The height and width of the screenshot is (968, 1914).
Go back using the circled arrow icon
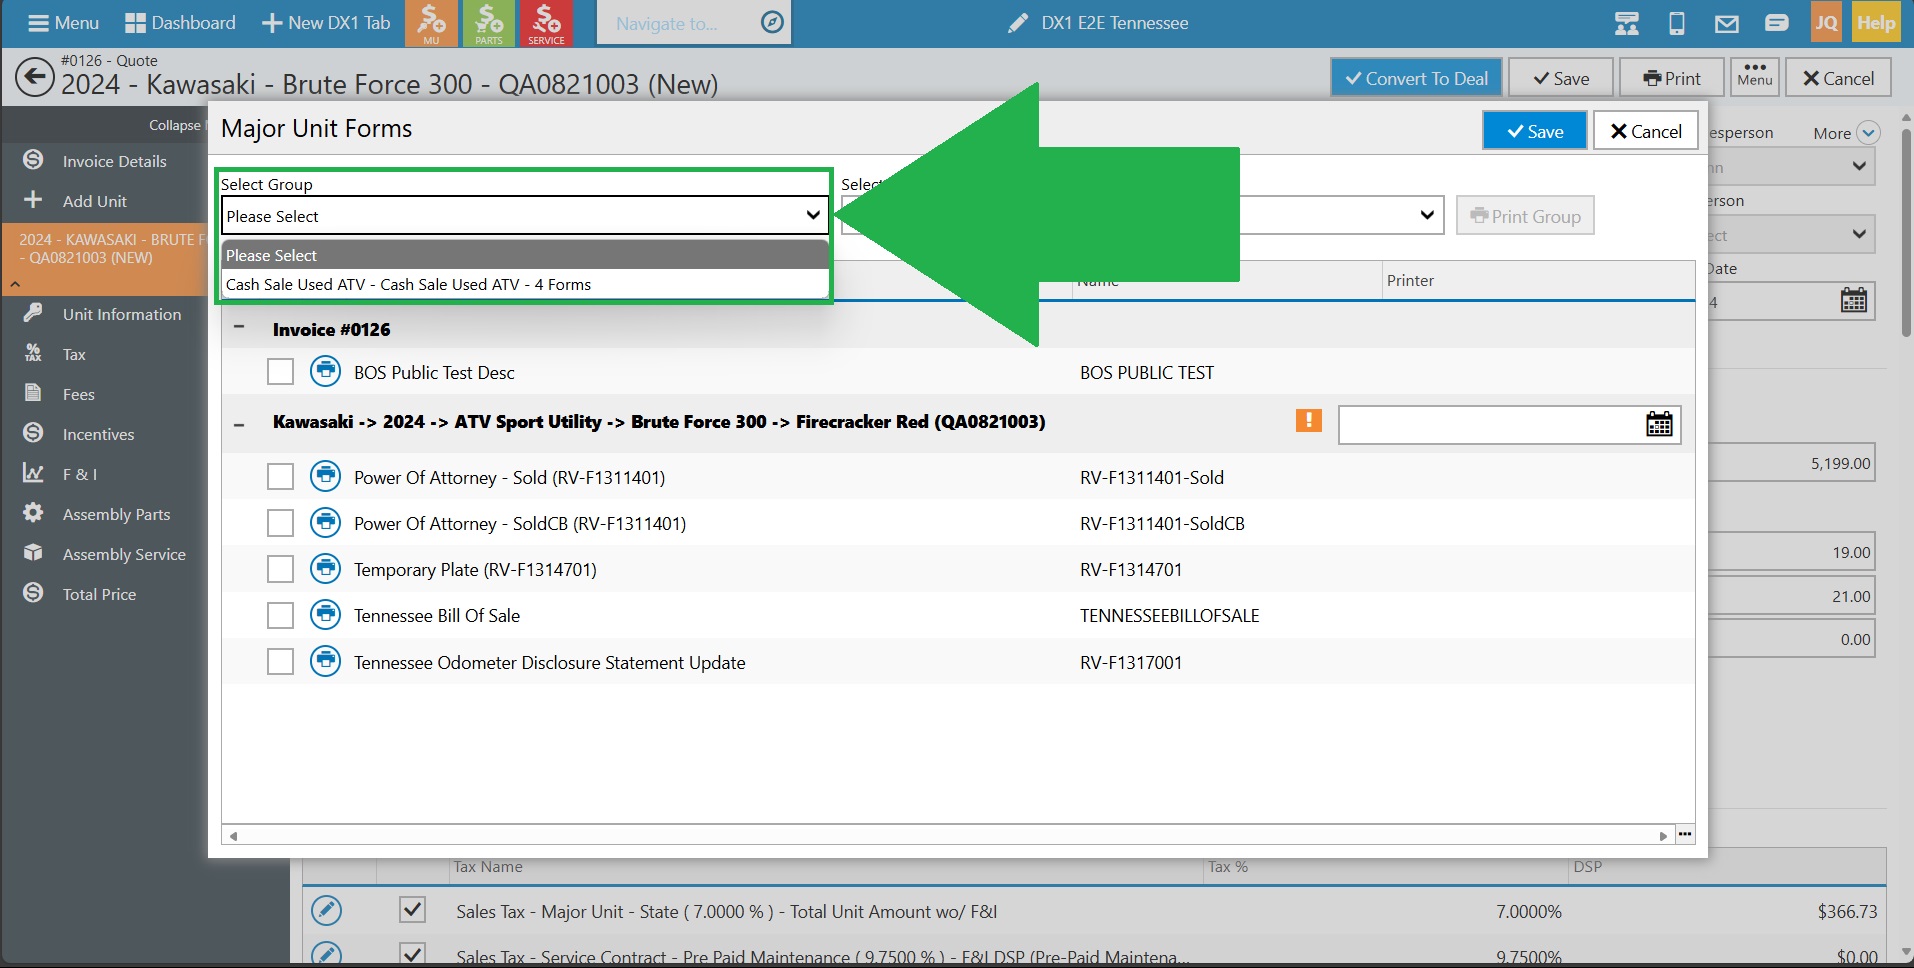pos(35,77)
